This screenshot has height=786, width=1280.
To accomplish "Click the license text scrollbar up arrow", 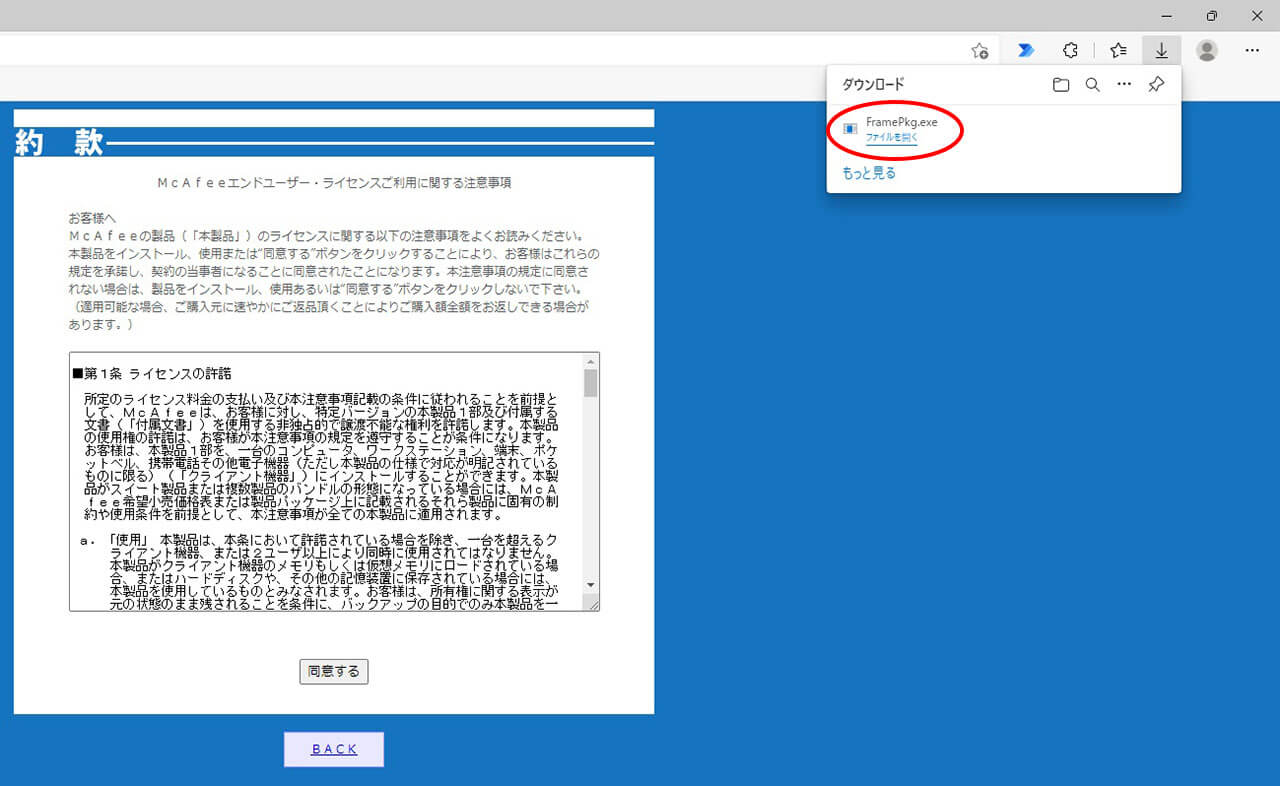I will [x=590, y=361].
